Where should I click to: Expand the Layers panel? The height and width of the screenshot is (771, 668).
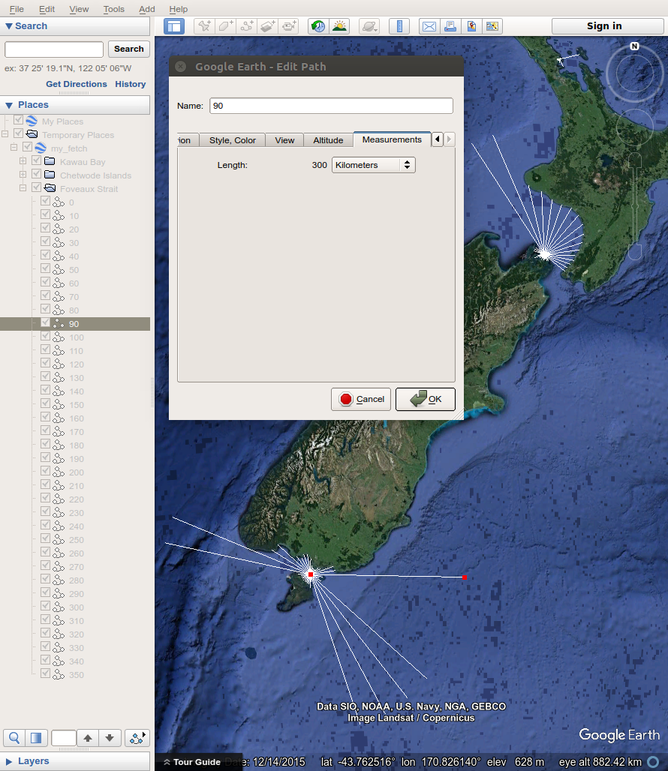[x=75, y=761]
